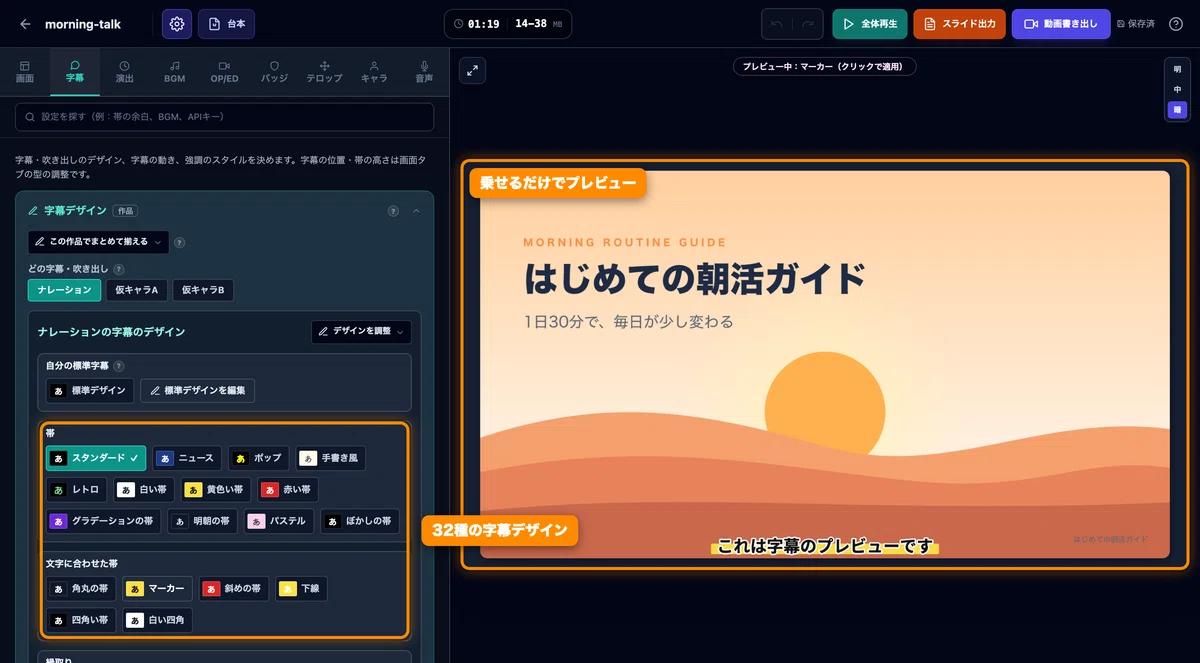The height and width of the screenshot is (663, 1200).
Task: Select 仮キャラA subtitle target
Action: [x=136, y=290]
